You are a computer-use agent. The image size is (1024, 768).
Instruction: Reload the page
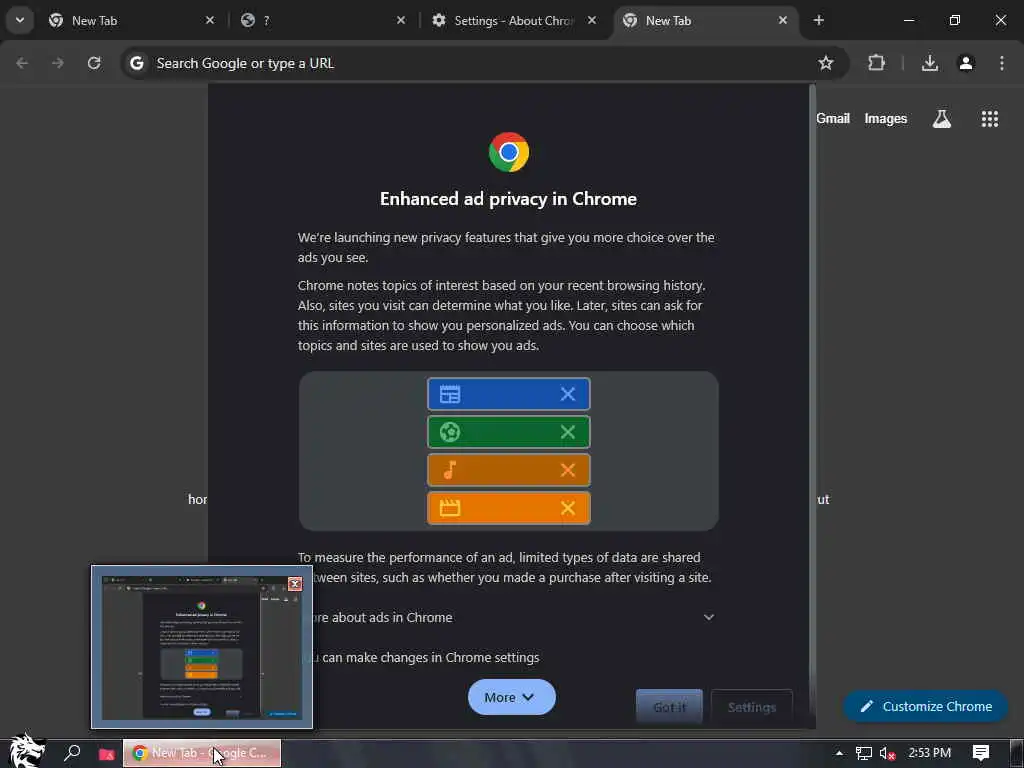click(x=94, y=63)
